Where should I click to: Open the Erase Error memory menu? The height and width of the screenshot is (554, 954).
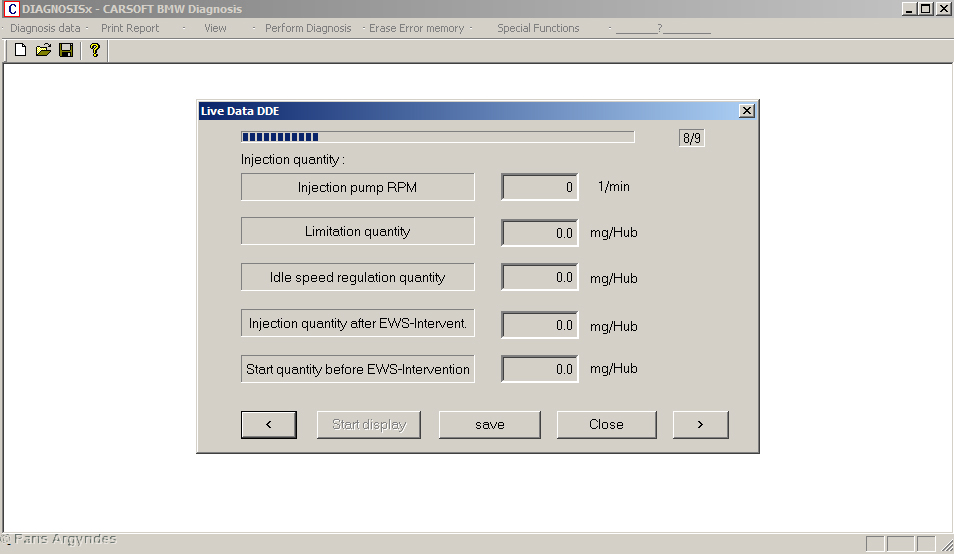(x=416, y=28)
